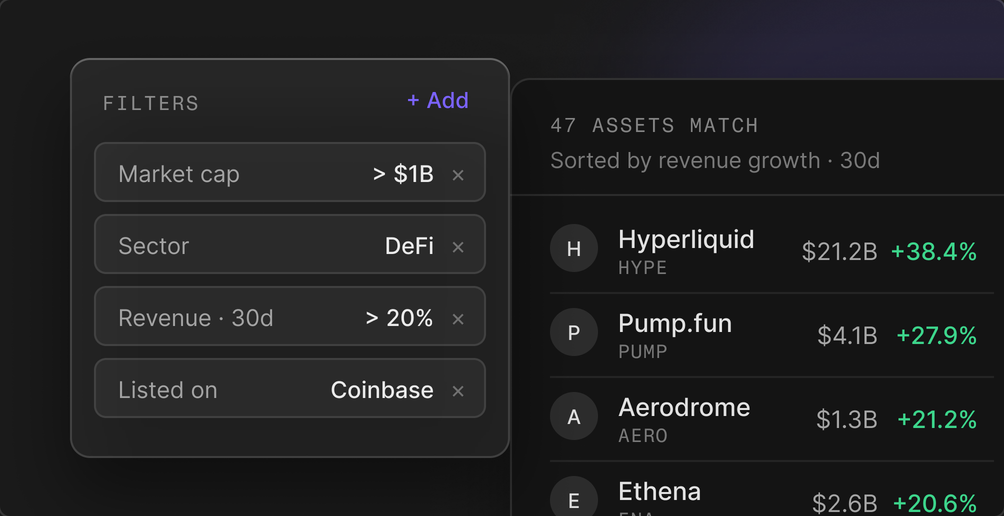Change the Sector DeFi value
The width and height of the screenshot is (1004, 516).
pos(409,246)
